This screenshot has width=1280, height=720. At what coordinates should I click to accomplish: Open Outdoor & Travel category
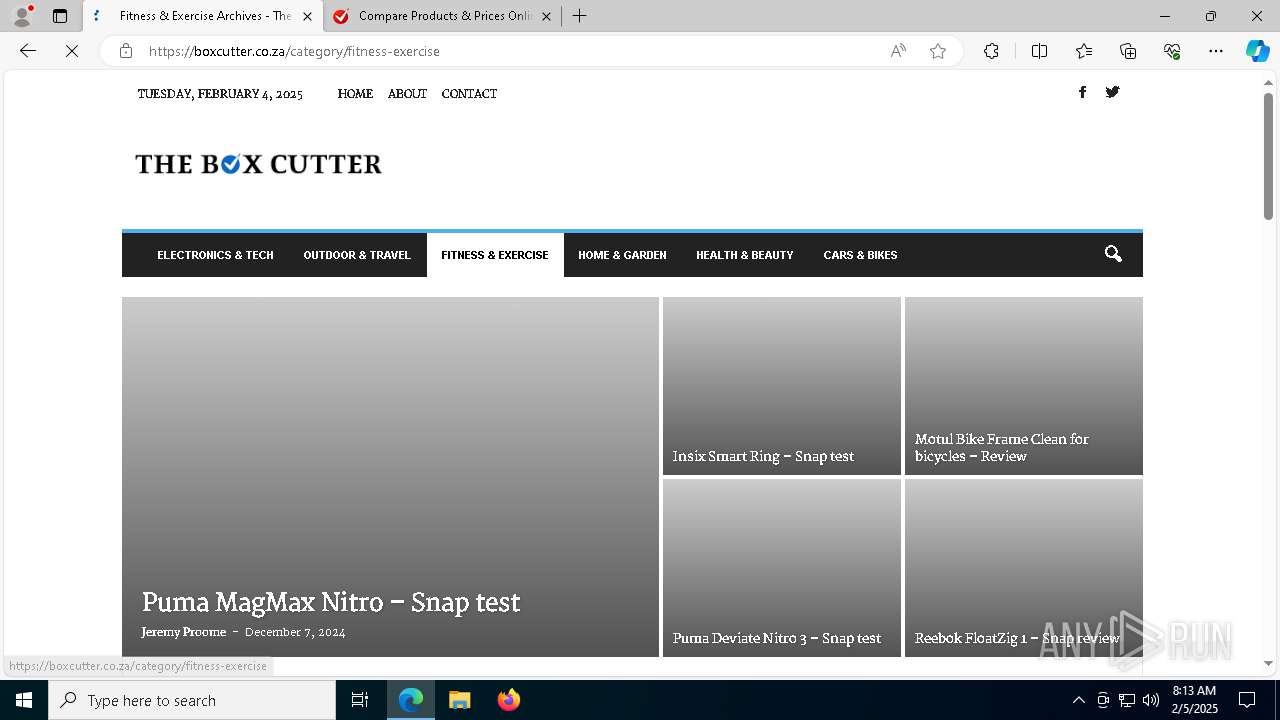point(357,255)
